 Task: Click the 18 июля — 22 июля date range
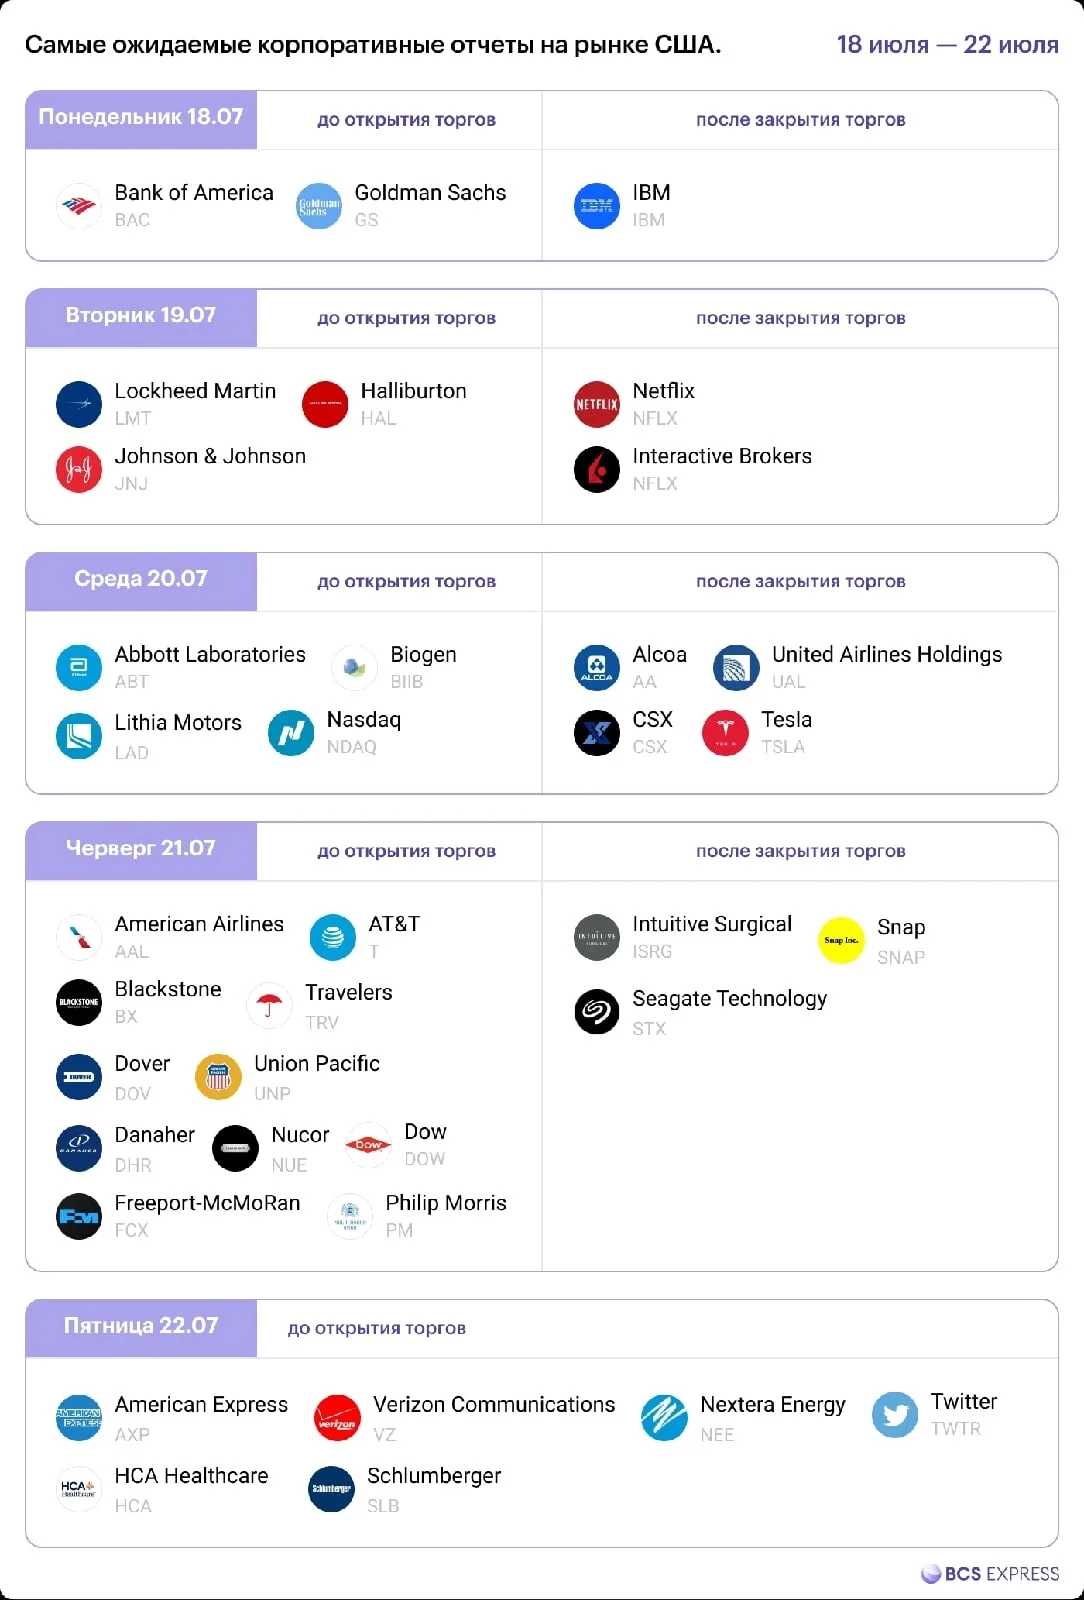point(947,45)
